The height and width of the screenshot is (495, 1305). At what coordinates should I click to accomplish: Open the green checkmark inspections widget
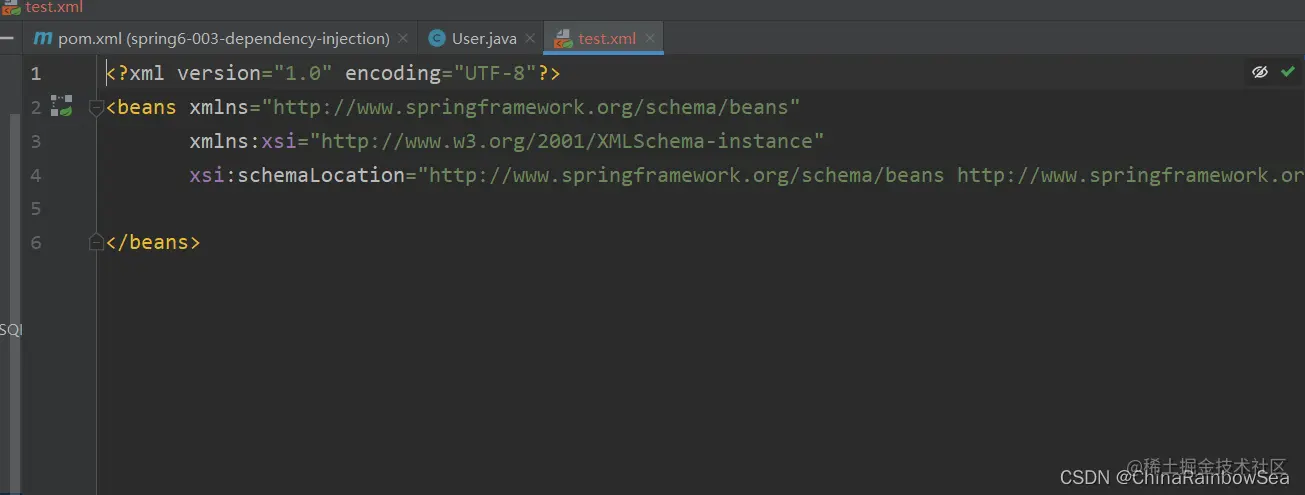coord(1288,72)
